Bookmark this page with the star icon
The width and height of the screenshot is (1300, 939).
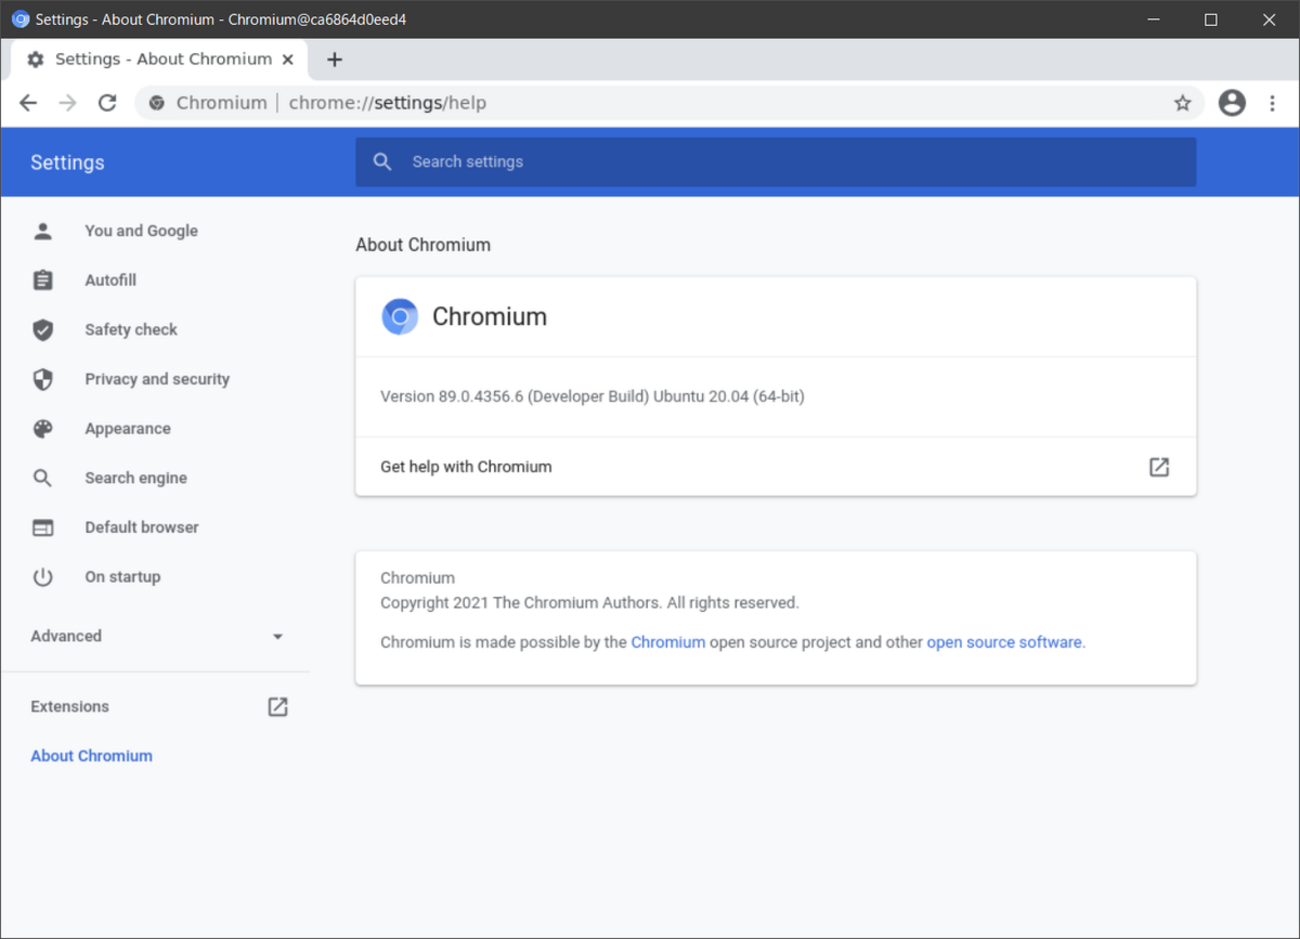[x=1182, y=103]
